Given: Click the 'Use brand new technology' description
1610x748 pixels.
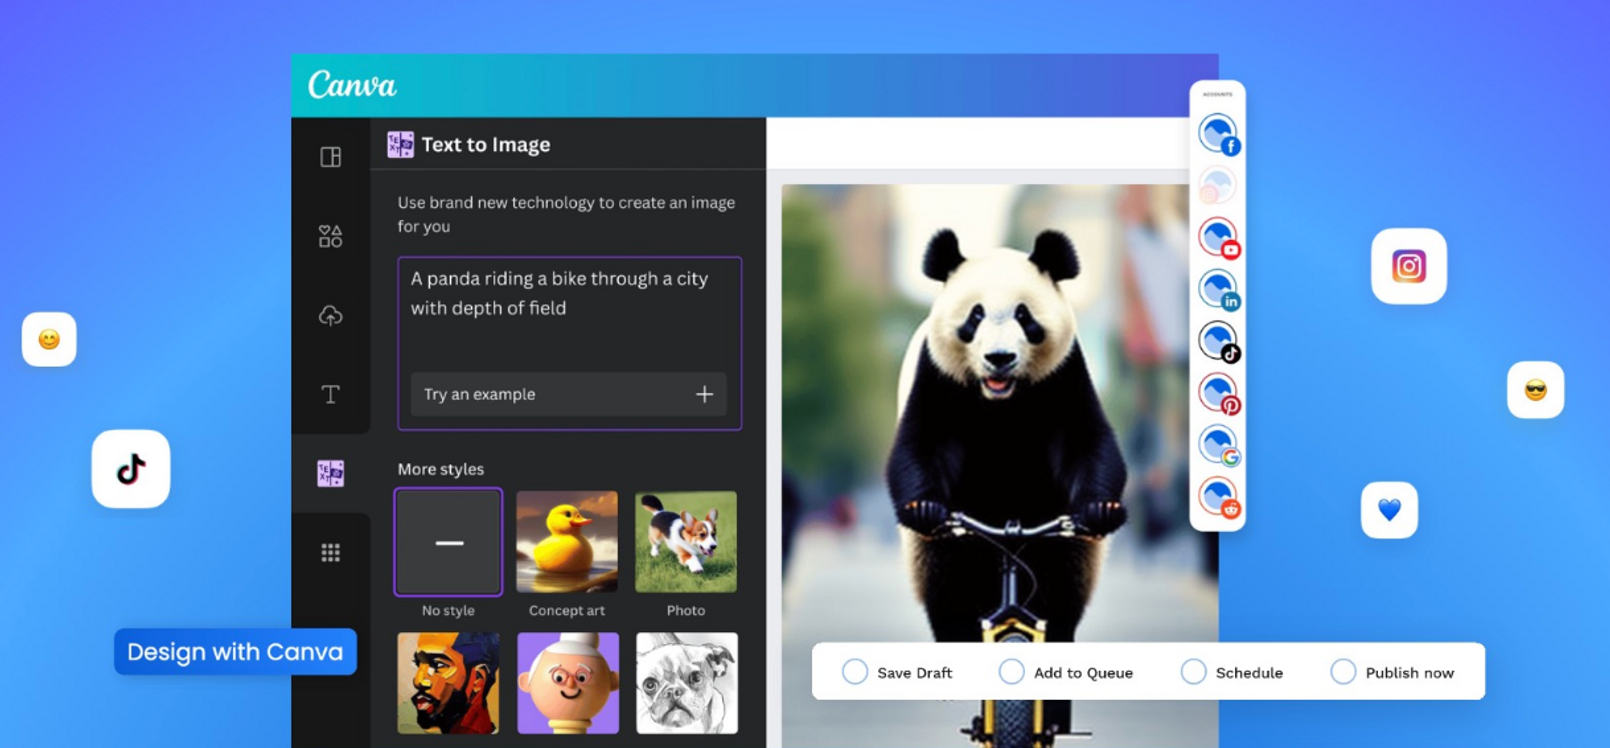Looking at the screenshot, I should coord(566,214).
